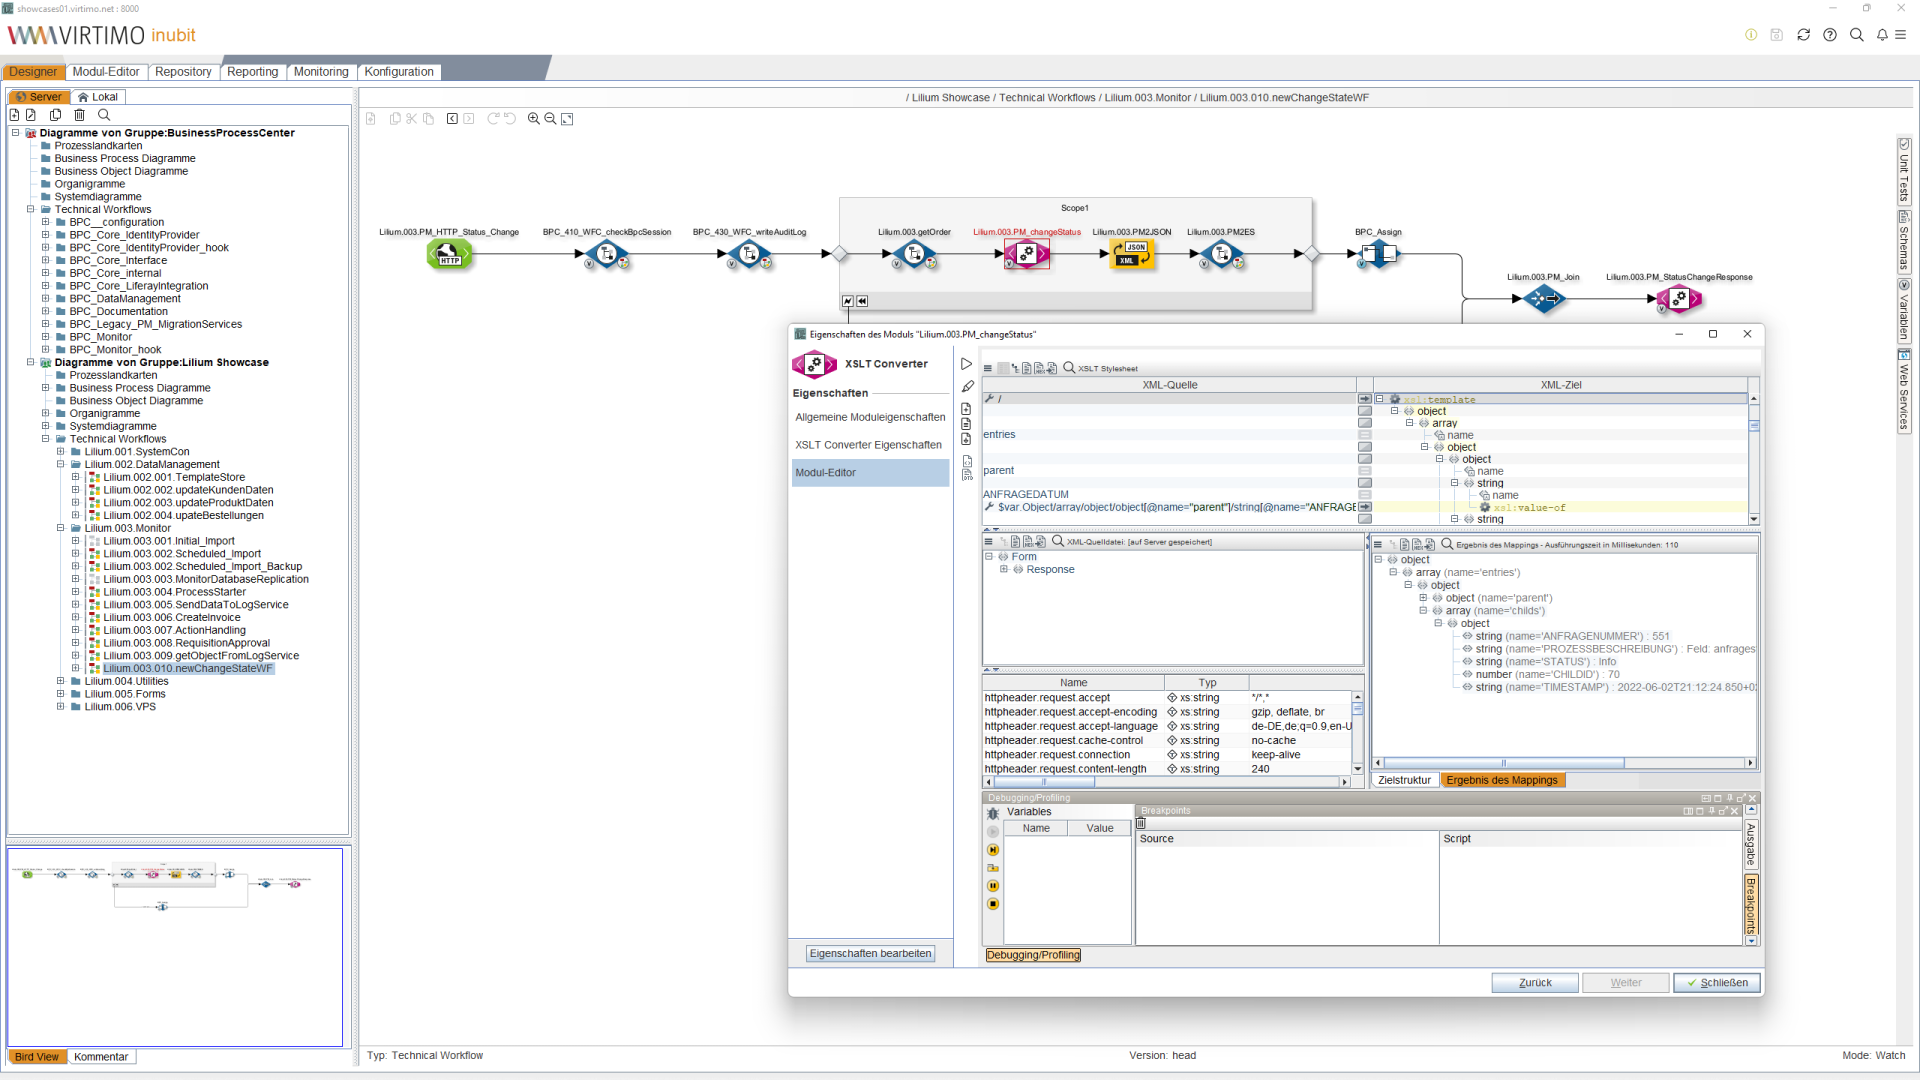Select the Lilium.003.PM2JSON workflow module

tap(1132, 254)
